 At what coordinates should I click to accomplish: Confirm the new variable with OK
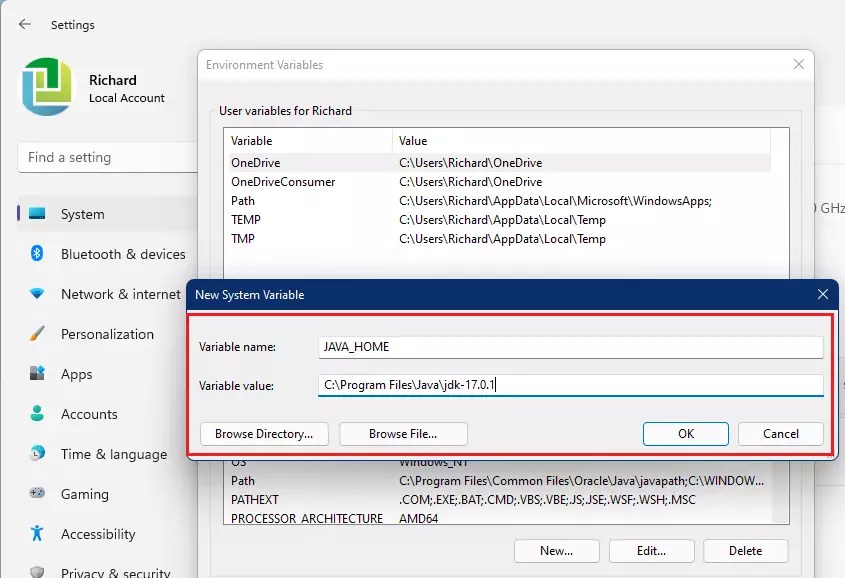tap(685, 433)
